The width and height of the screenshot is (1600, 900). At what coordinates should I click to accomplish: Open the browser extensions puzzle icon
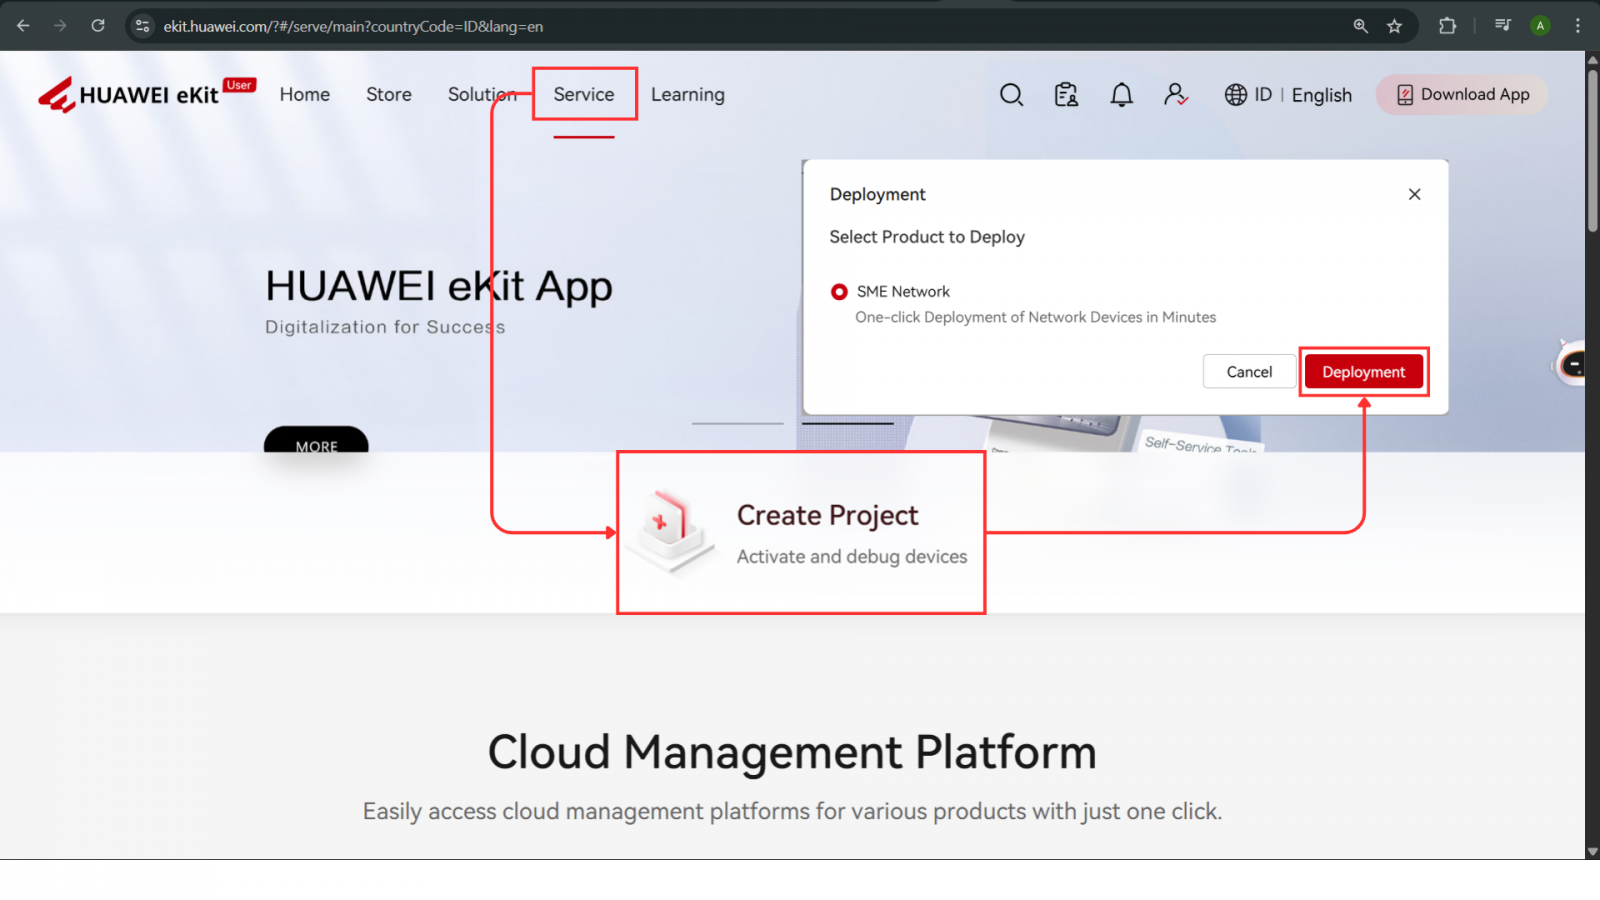click(x=1447, y=26)
